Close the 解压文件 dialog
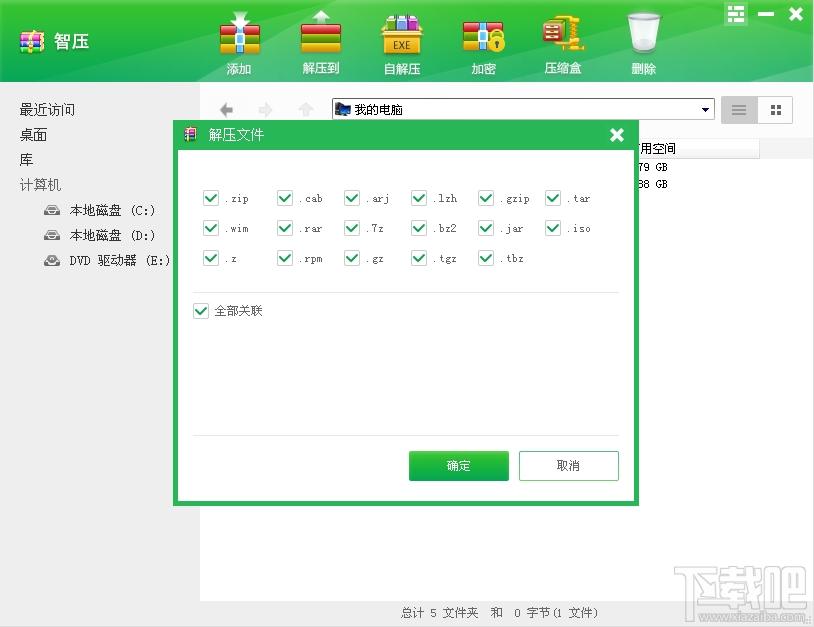Screen dimensions: 814x627 click(617, 135)
